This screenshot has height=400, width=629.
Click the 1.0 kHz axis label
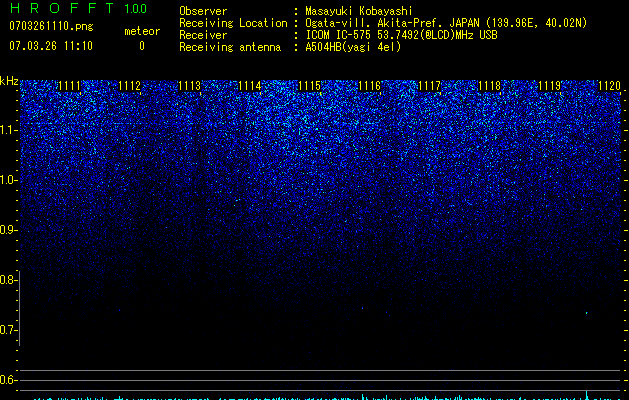[8, 181]
